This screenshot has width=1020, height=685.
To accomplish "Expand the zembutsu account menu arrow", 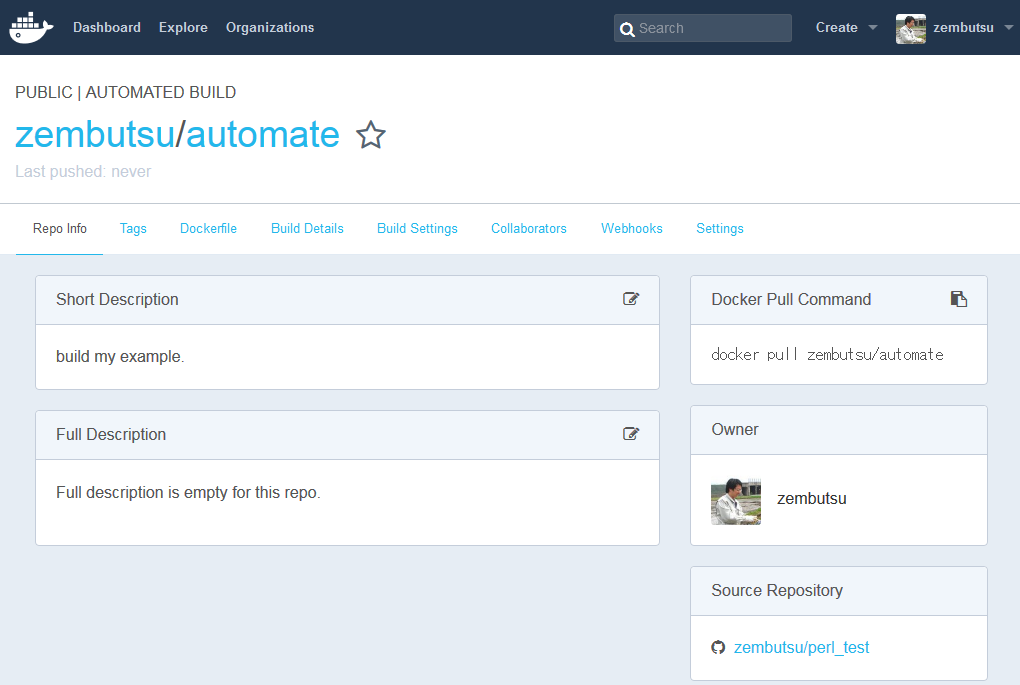I will click(x=1009, y=27).
